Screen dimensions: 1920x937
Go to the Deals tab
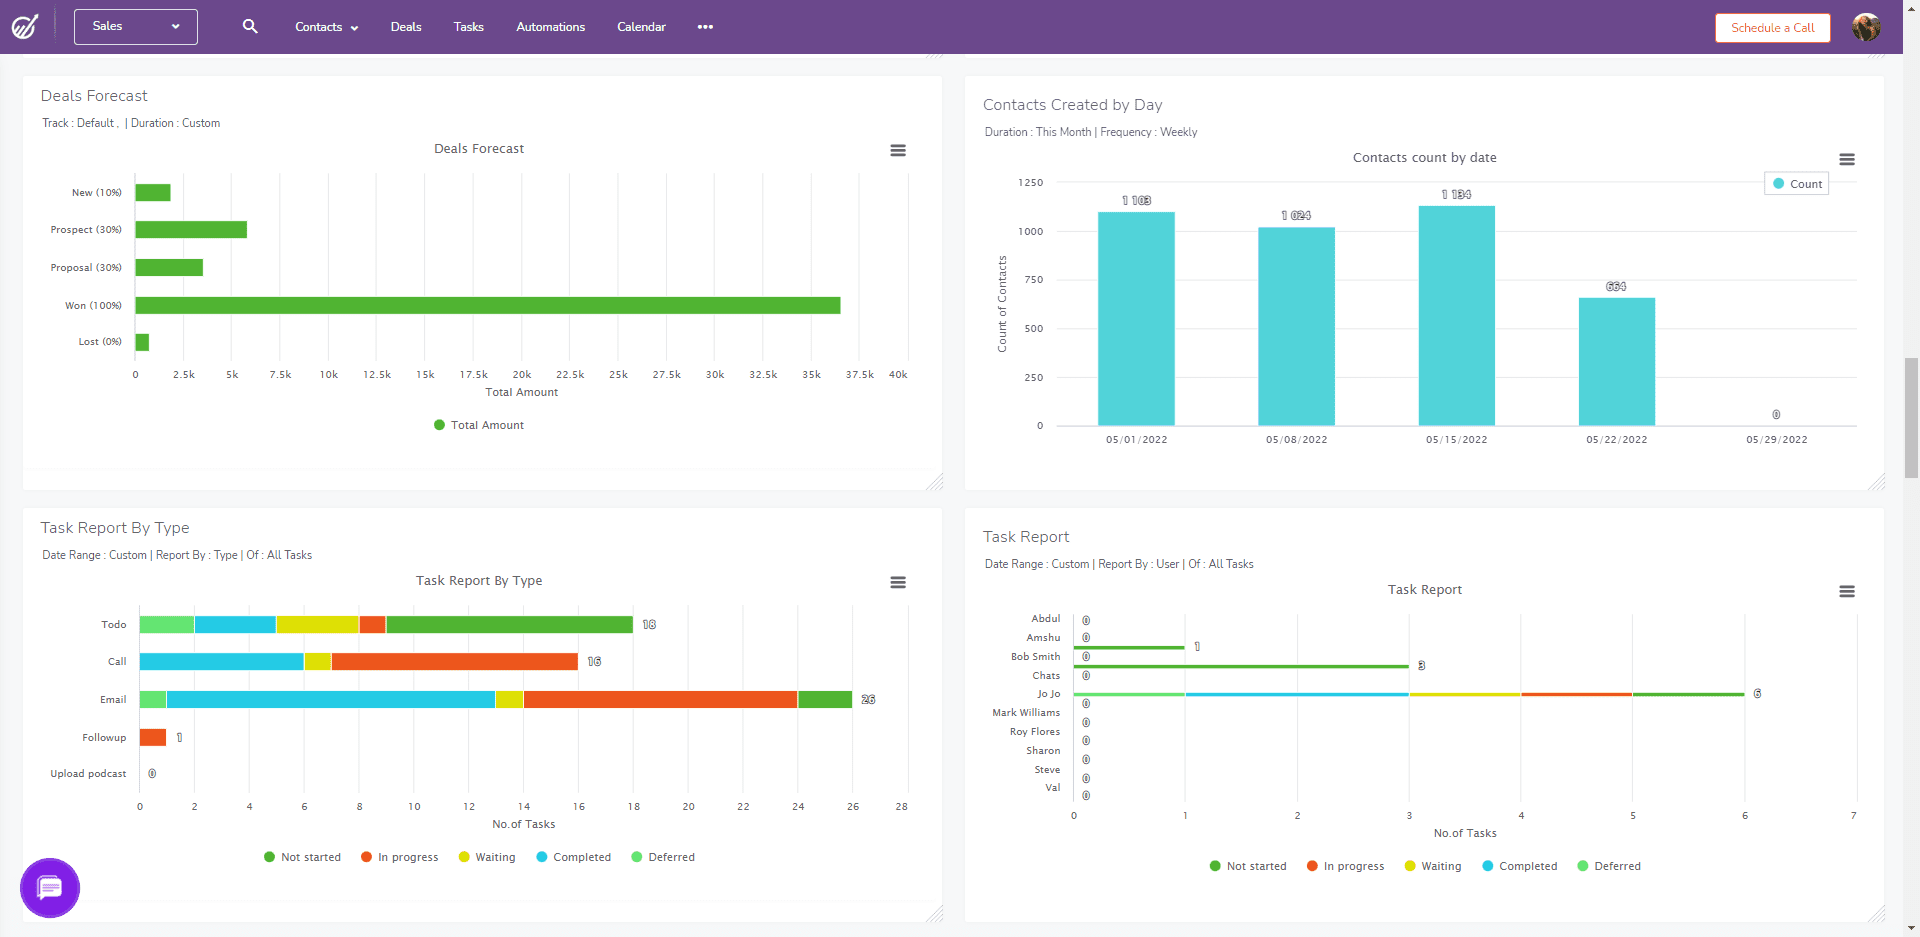(x=406, y=27)
